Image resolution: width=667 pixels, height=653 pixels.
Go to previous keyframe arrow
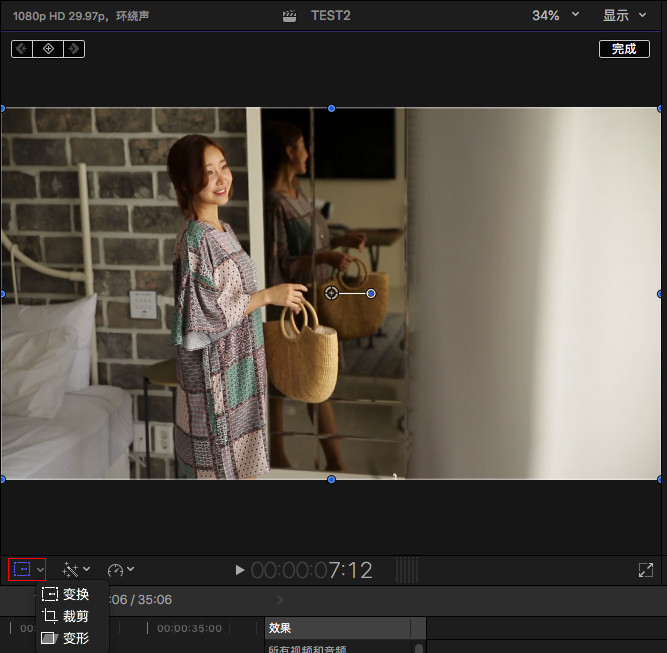[x=22, y=49]
